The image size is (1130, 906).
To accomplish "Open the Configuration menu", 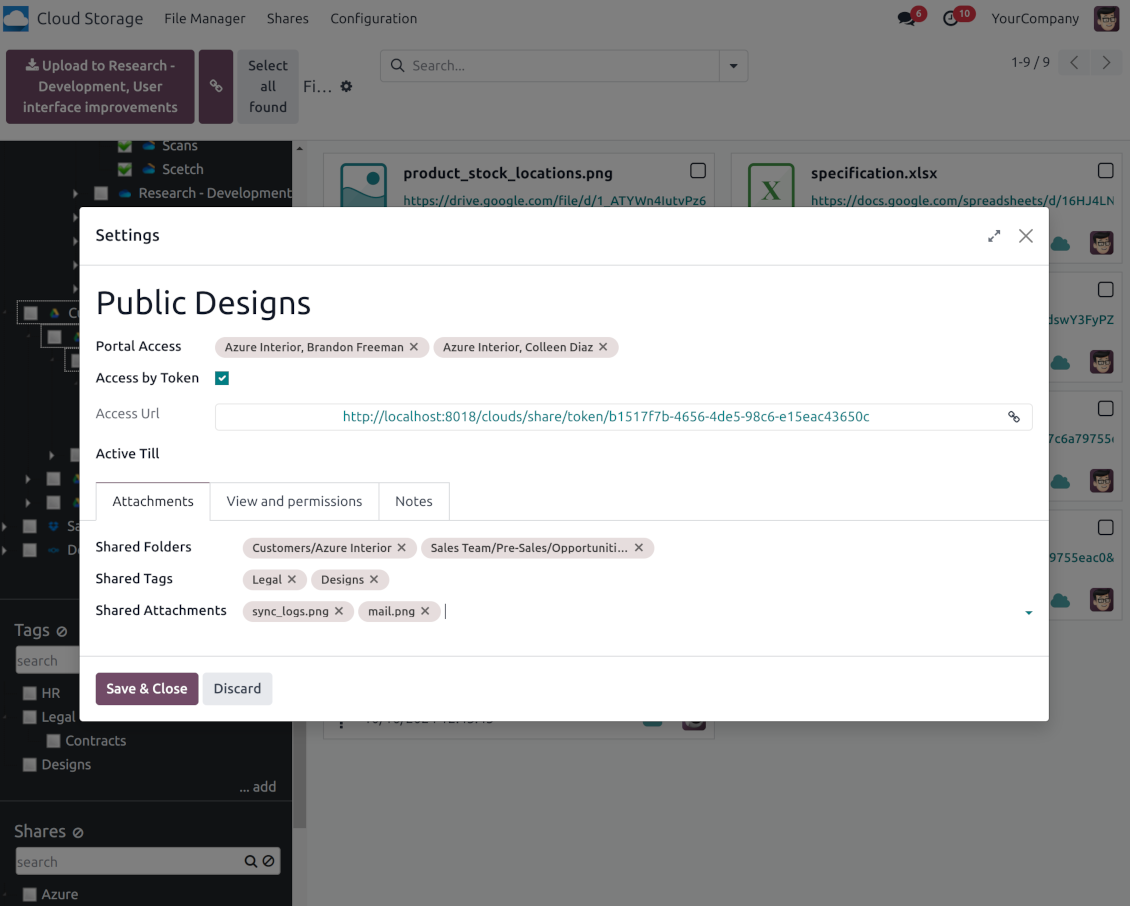I will (x=373, y=19).
